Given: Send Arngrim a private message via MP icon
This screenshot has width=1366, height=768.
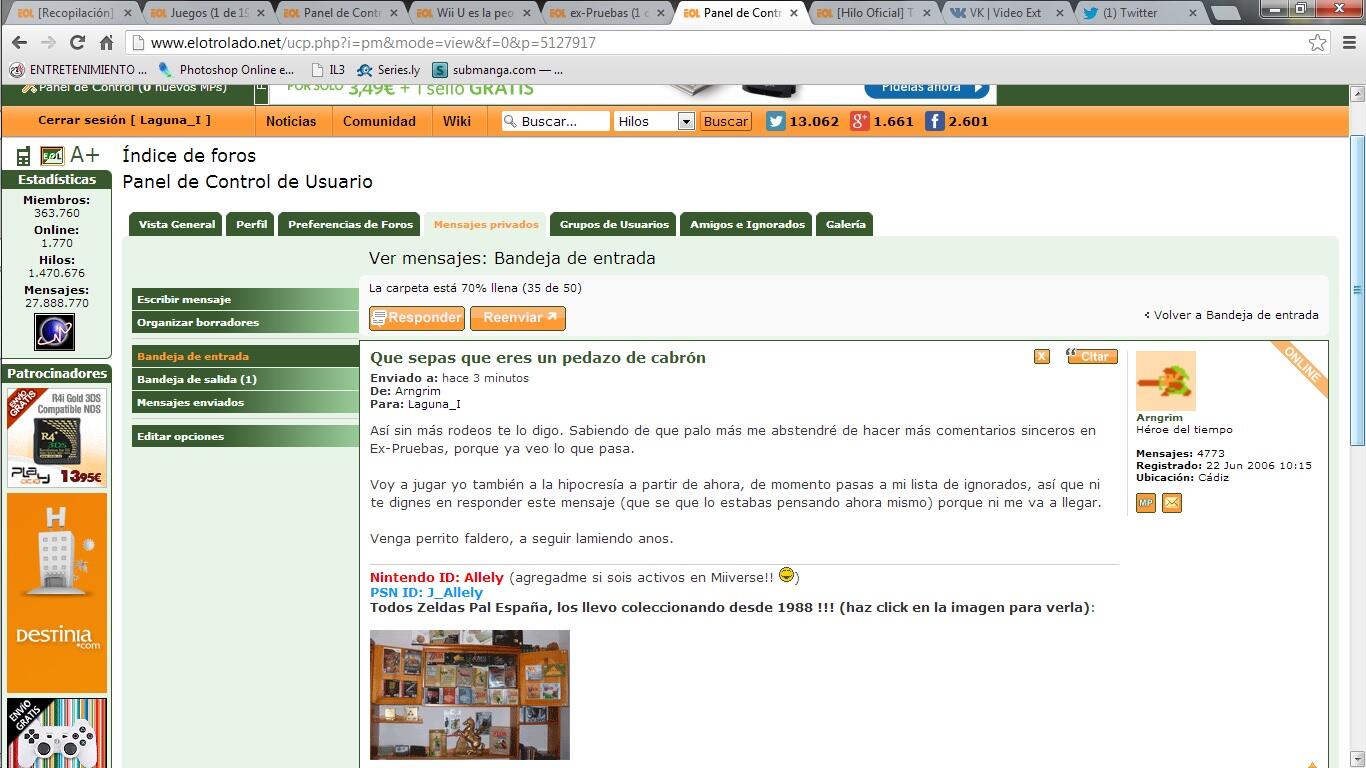Looking at the screenshot, I should pyautogui.click(x=1145, y=503).
